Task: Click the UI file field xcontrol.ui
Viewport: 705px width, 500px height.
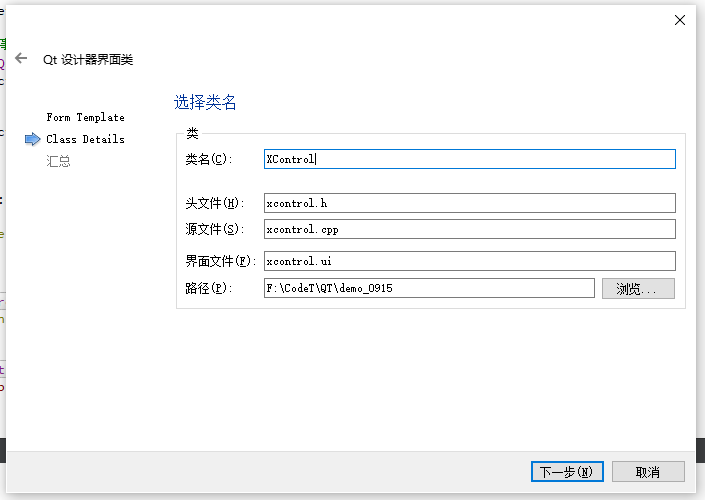Action: point(469,261)
